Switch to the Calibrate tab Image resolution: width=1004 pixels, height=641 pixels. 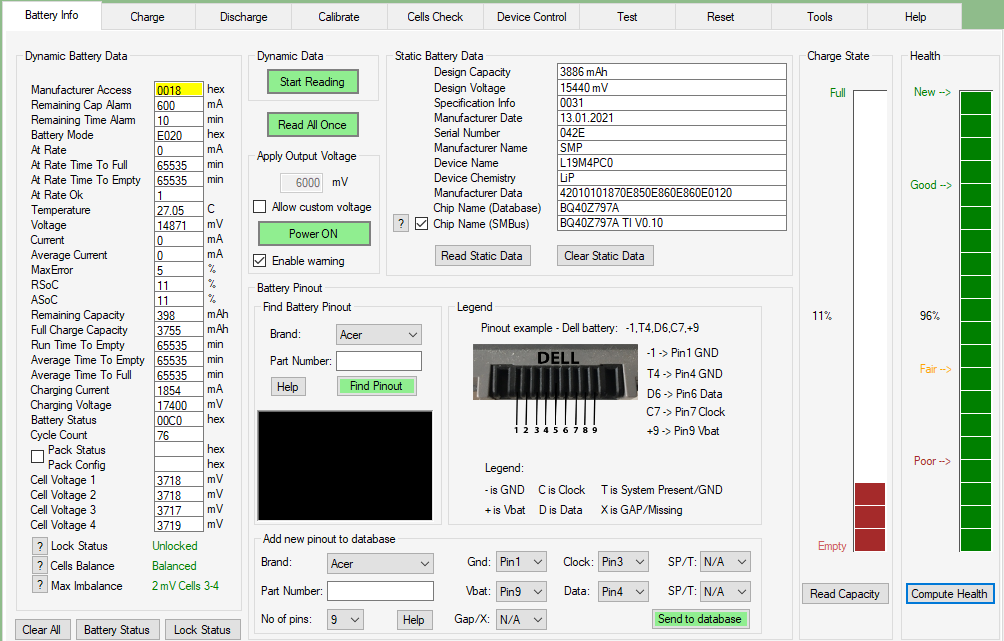(339, 17)
